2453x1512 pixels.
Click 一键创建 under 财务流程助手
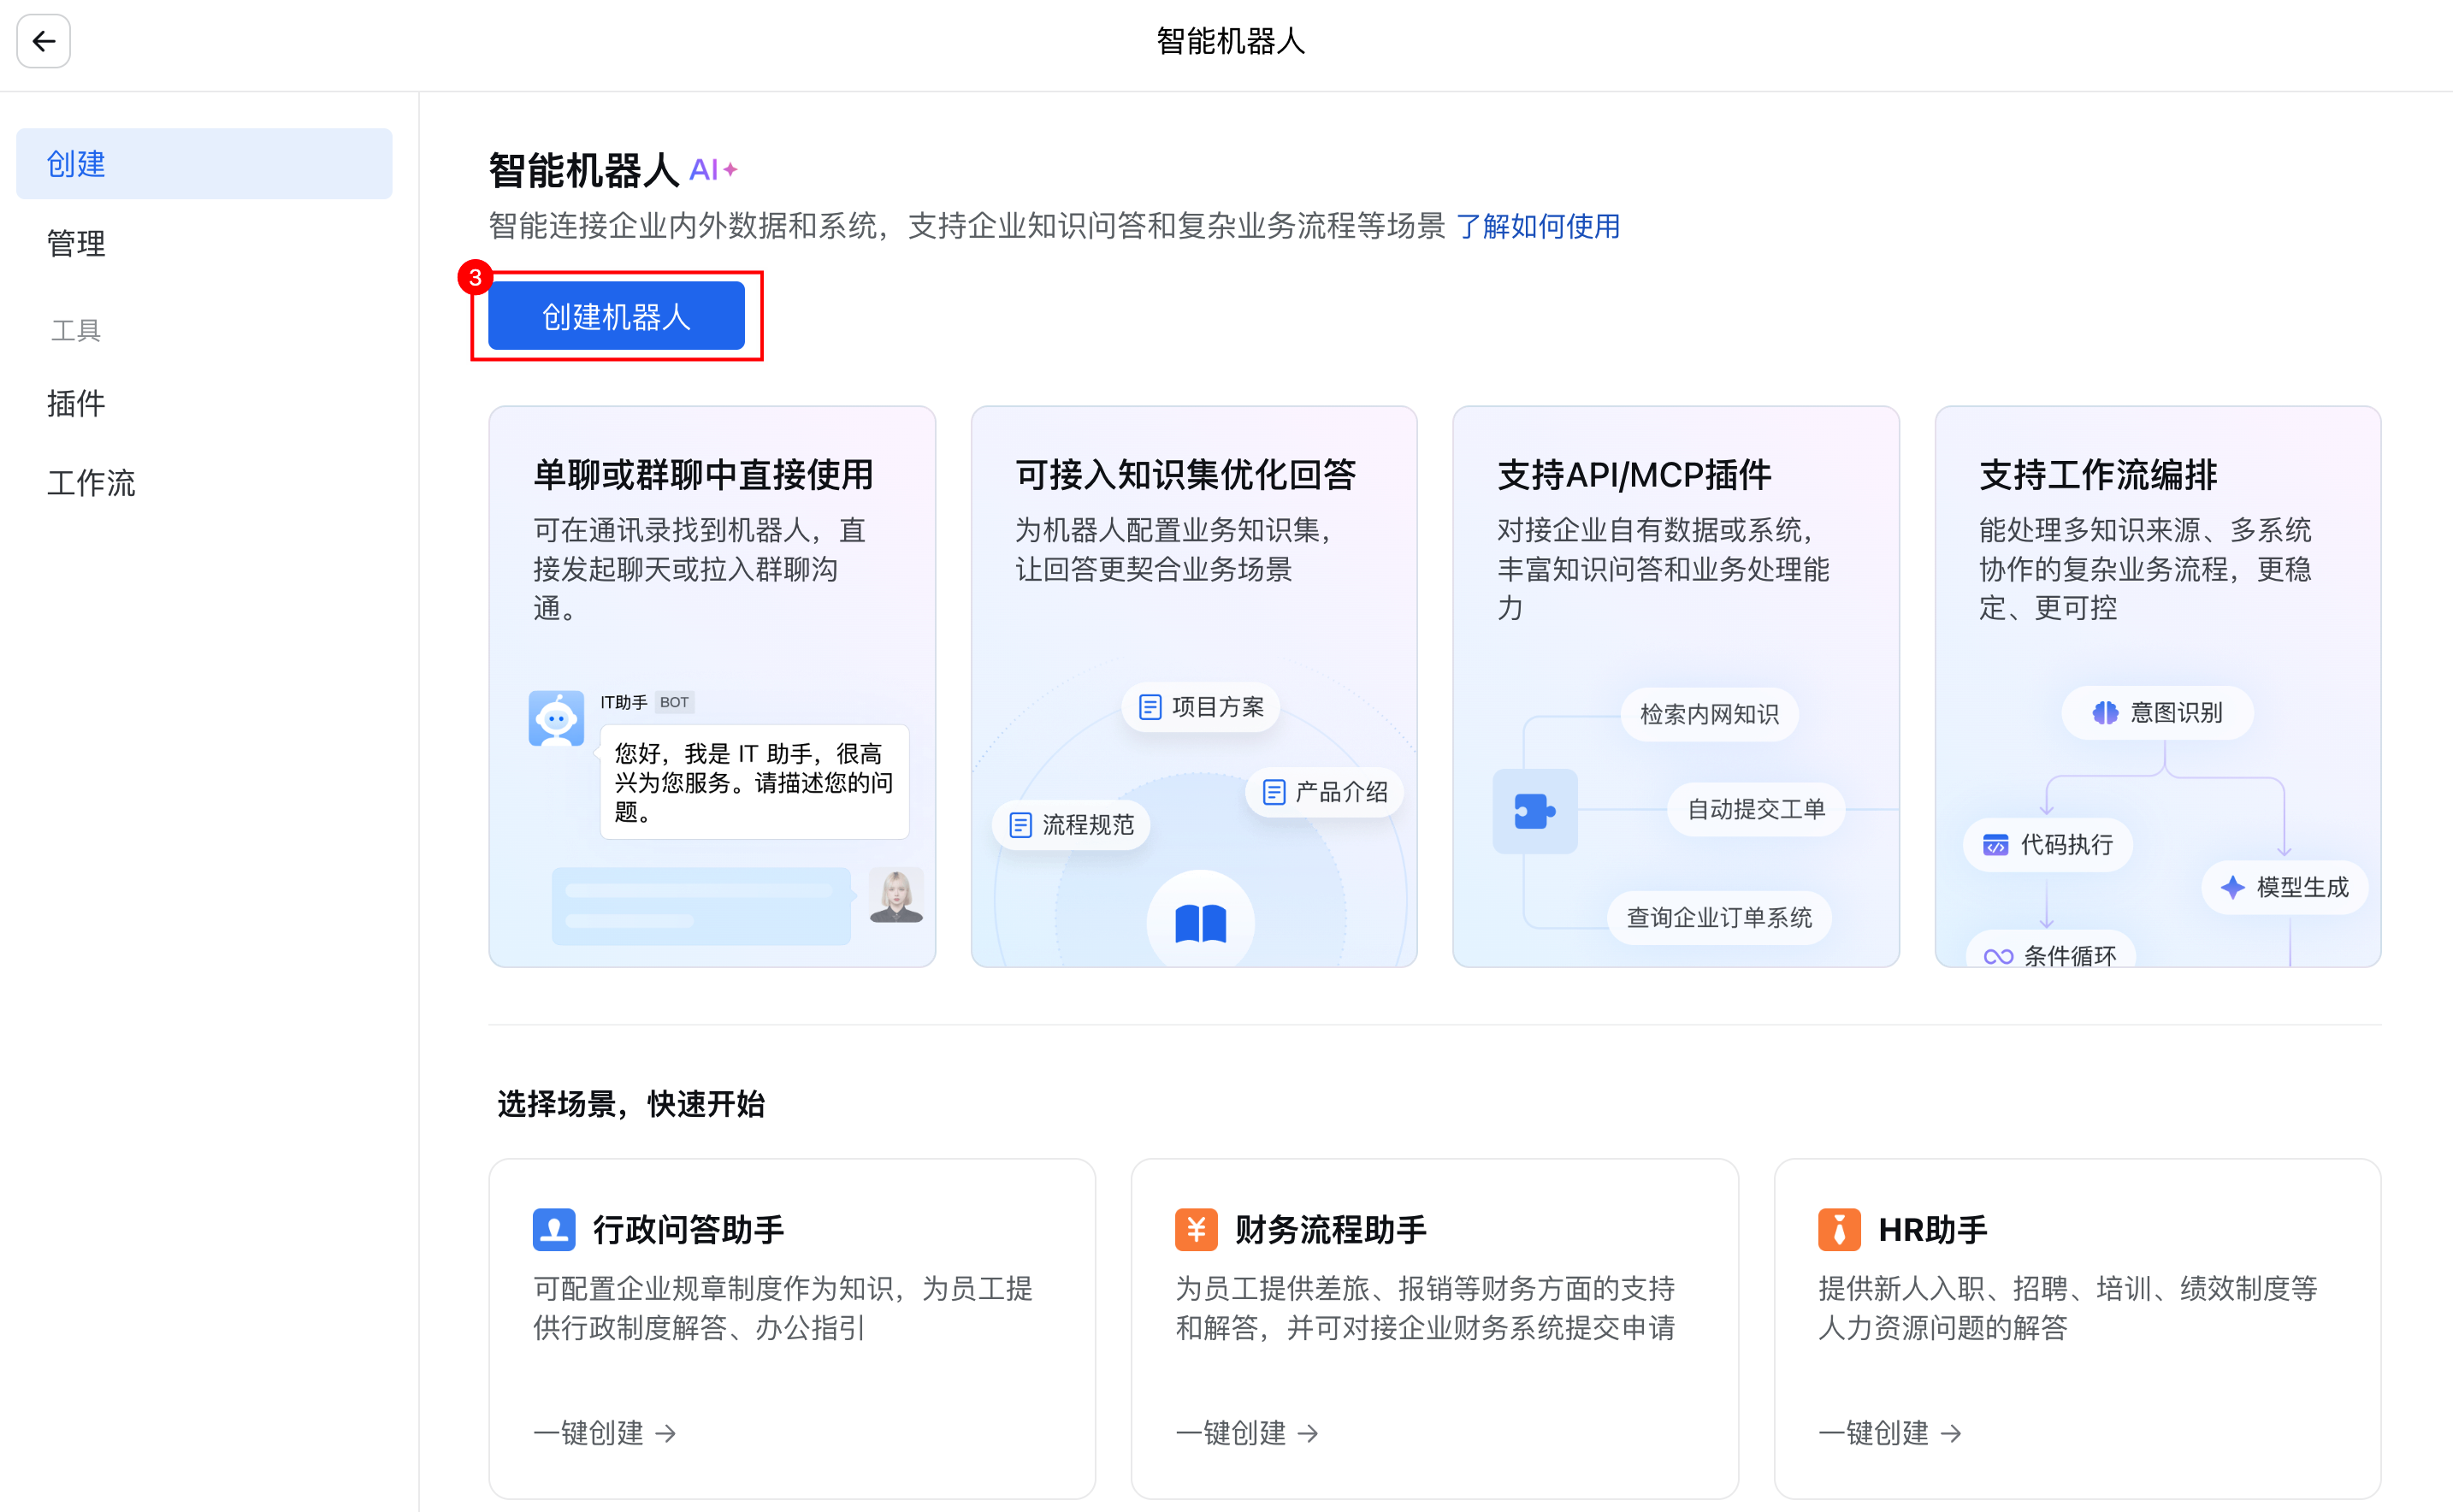pyautogui.click(x=1247, y=1433)
